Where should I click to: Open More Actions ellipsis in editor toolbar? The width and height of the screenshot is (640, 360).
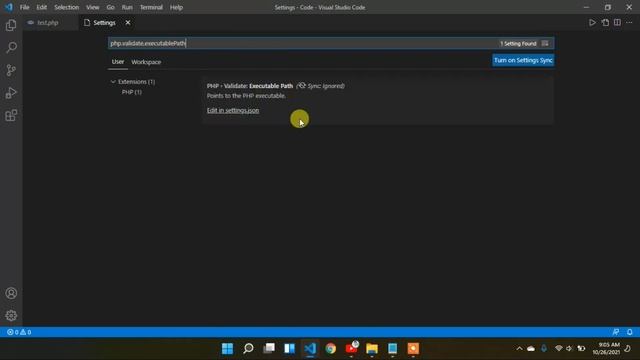click(x=629, y=23)
